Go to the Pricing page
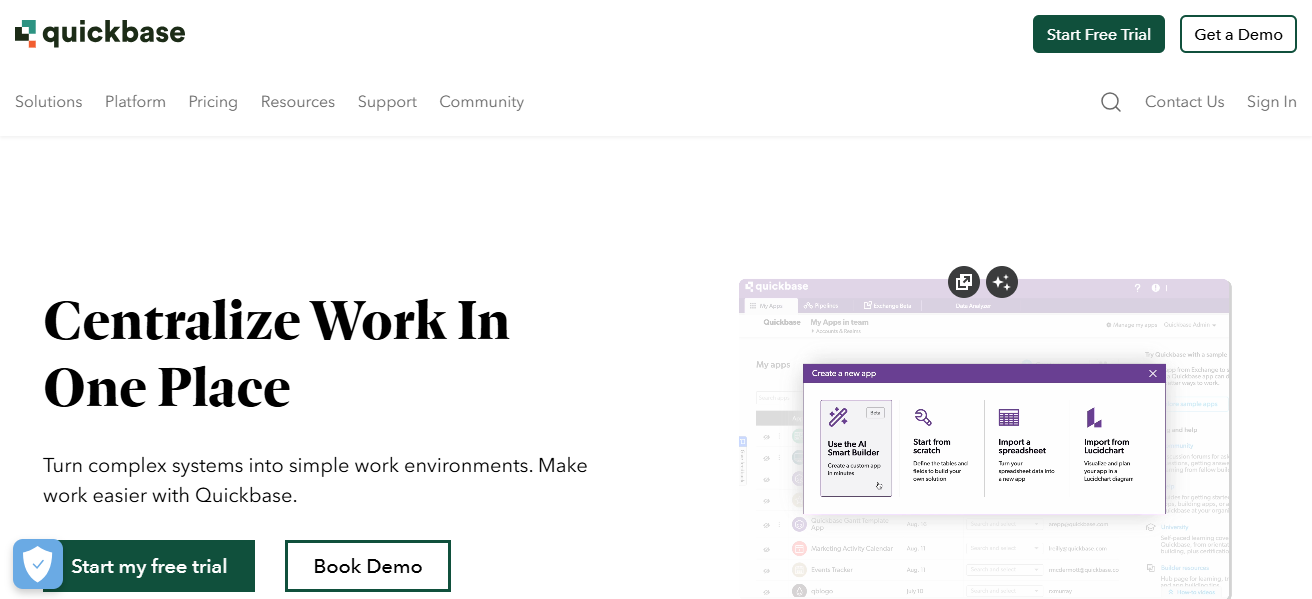This screenshot has width=1312, height=599. [x=213, y=102]
